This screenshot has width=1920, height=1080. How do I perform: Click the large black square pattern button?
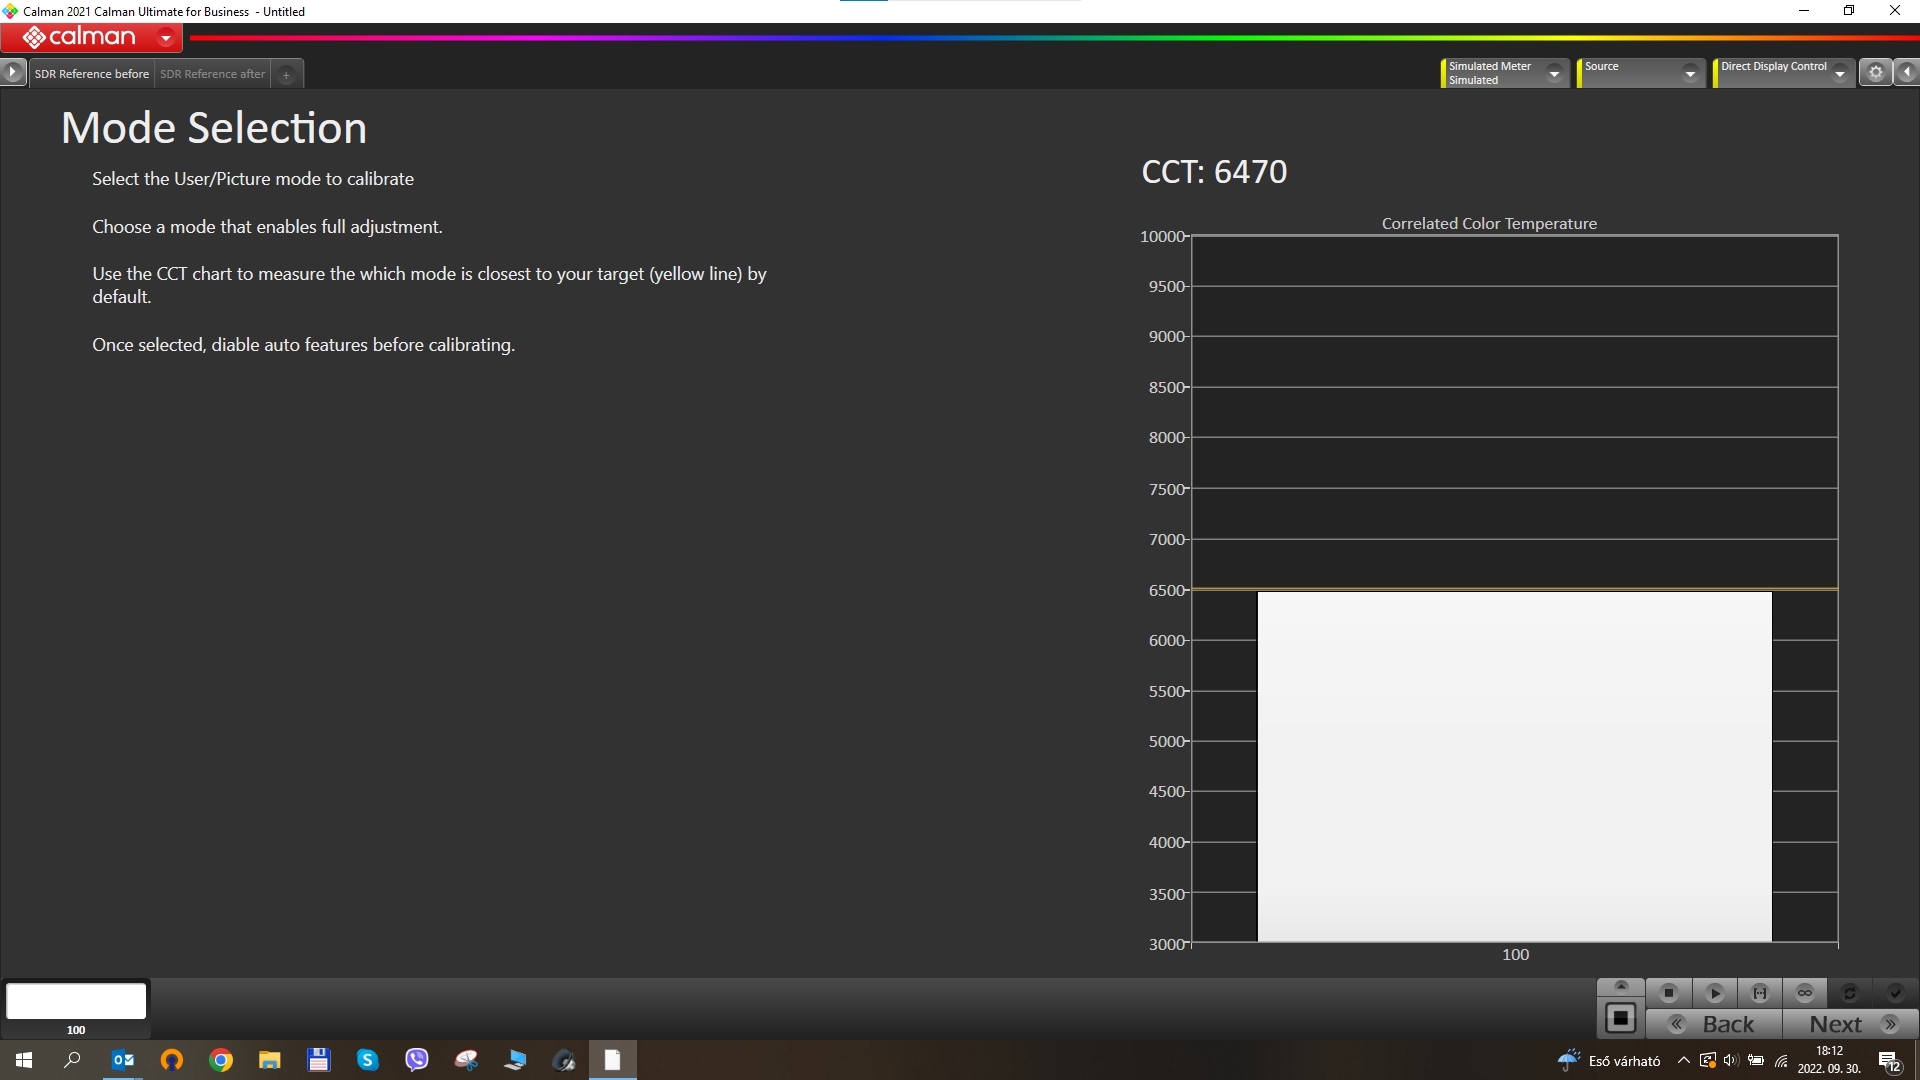1621,1019
